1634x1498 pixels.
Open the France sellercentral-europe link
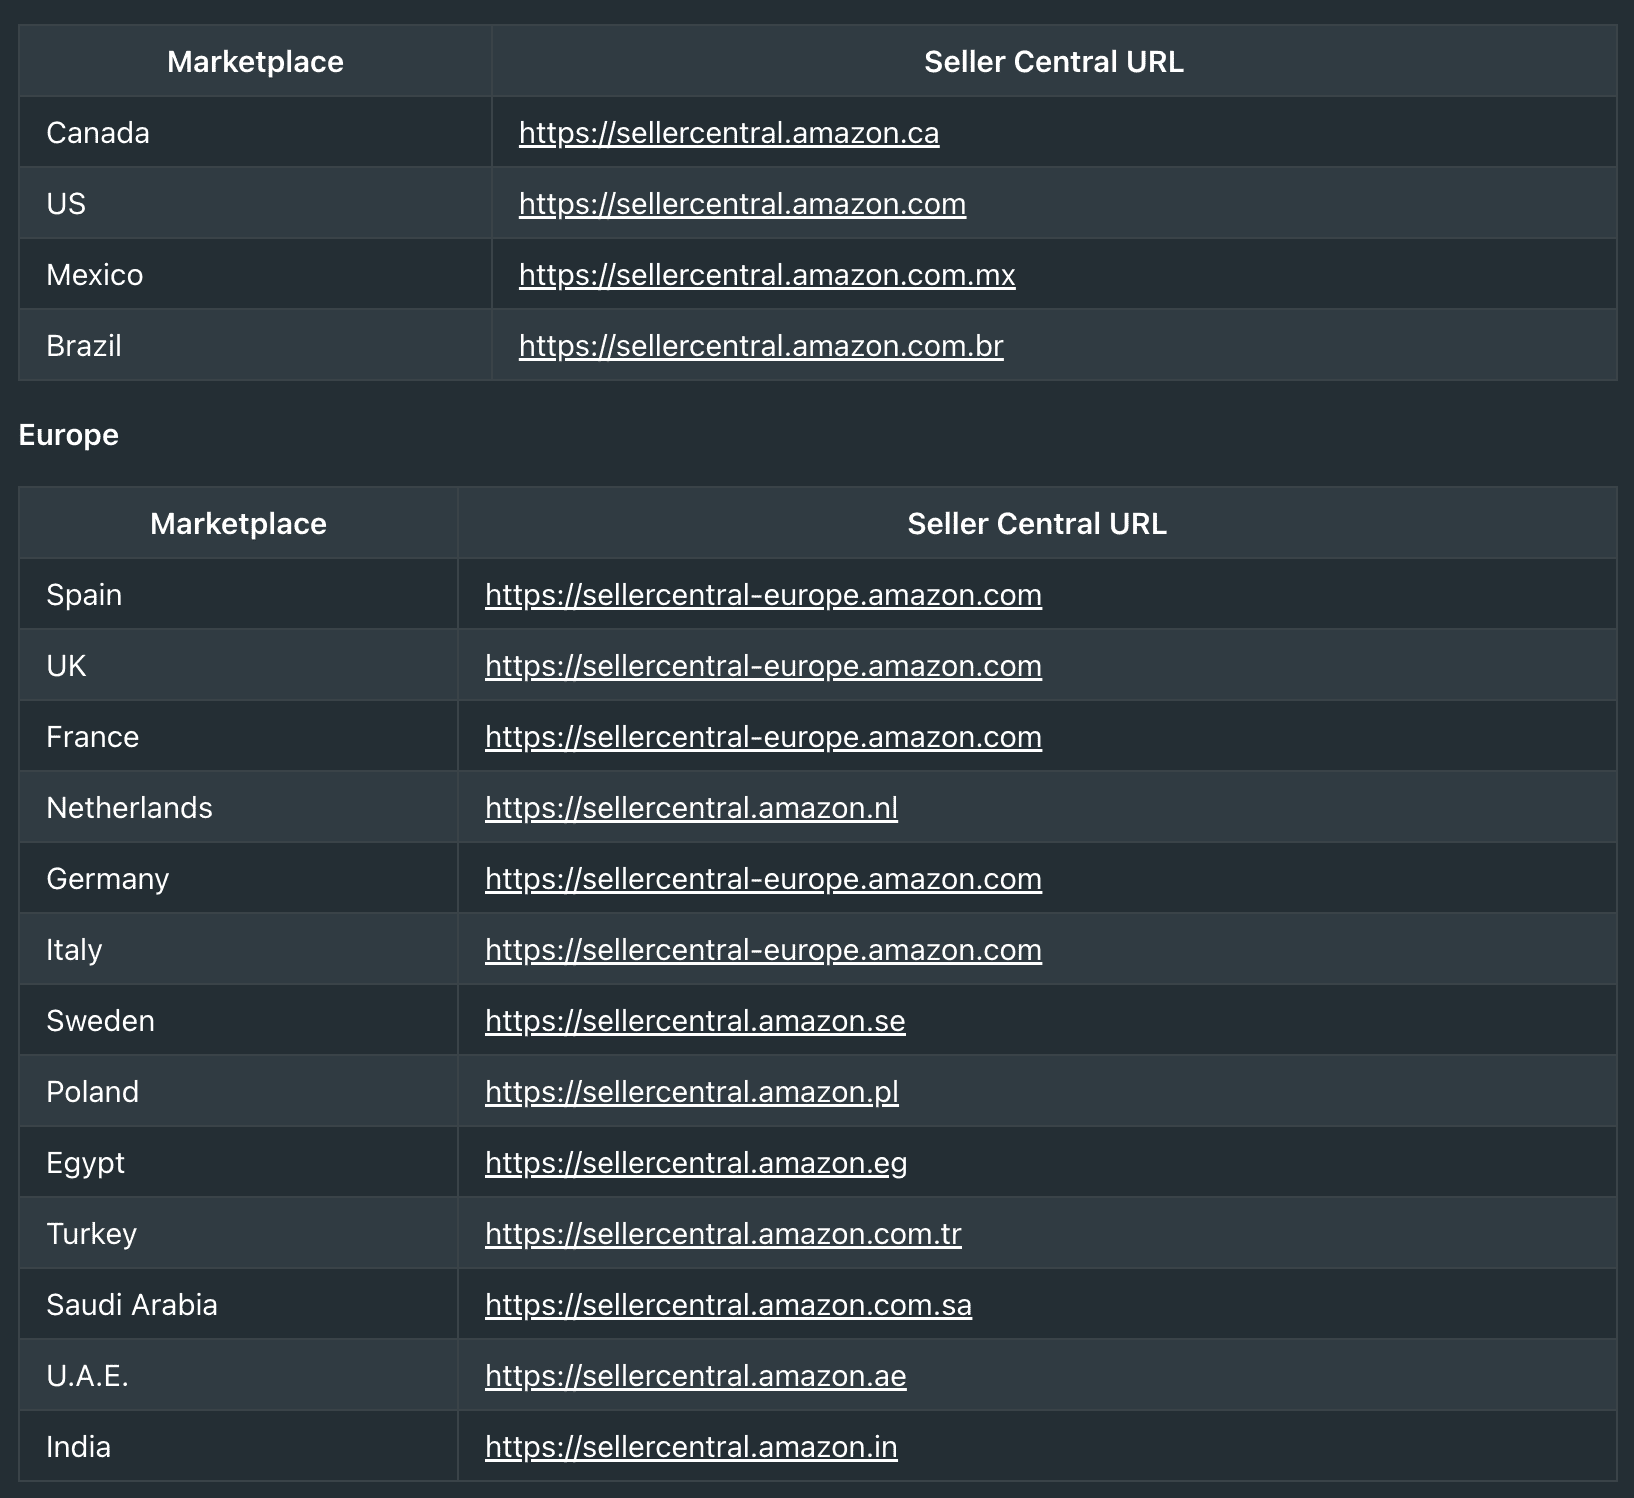pyautogui.click(x=763, y=737)
